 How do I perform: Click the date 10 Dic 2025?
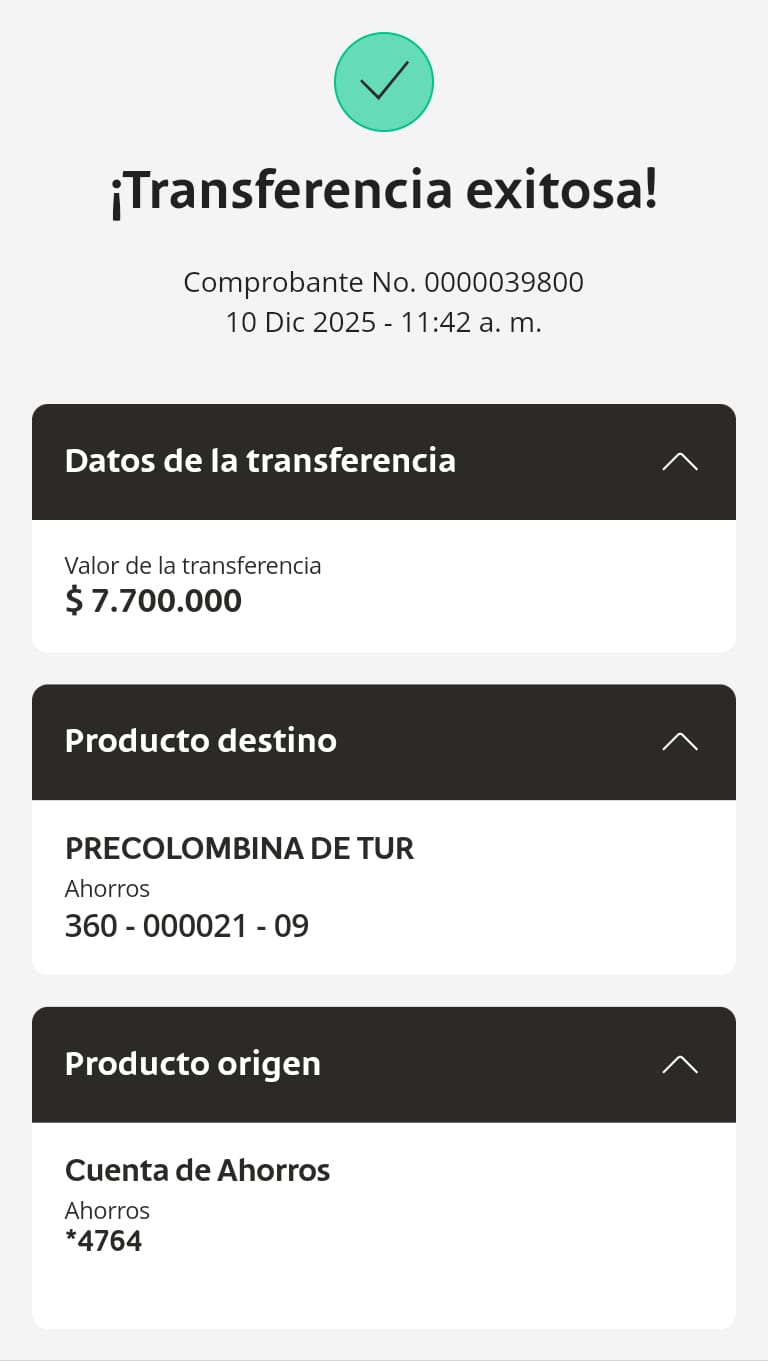click(298, 323)
